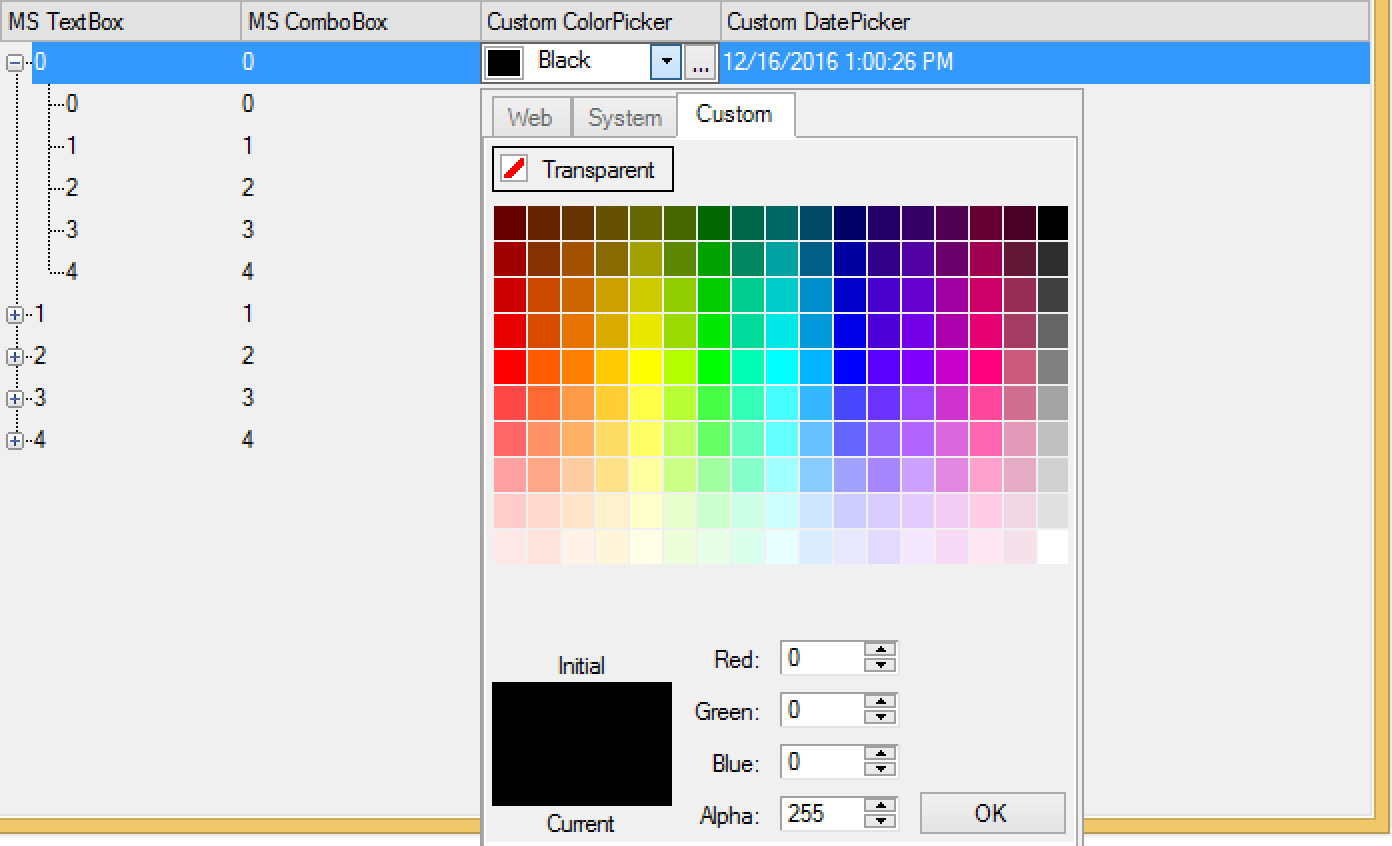This screenshot has height=846, width=1392.
Task: Expand tree node 4
Action: point(15,441)
